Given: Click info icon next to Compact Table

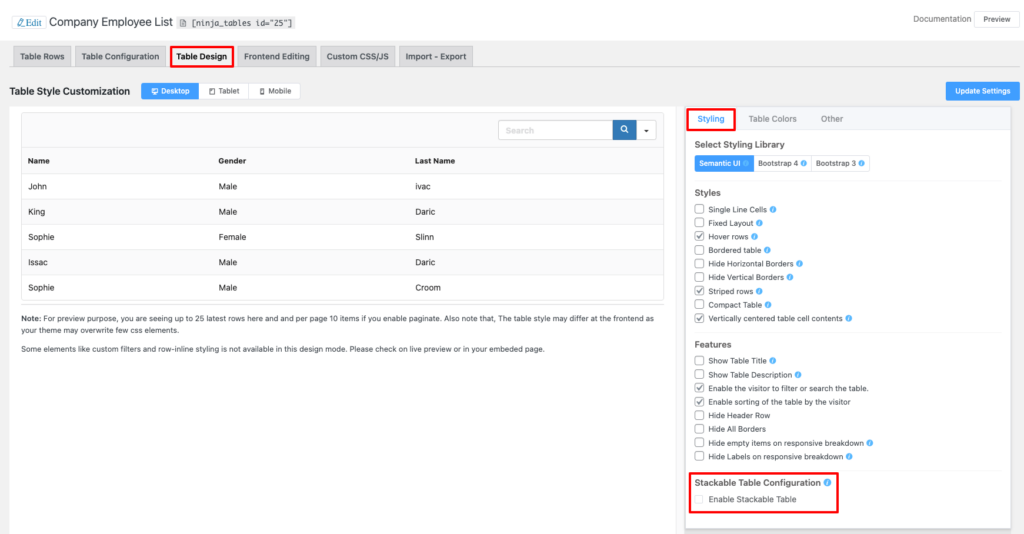Looking at the screenshot, I should coord(768,305).
